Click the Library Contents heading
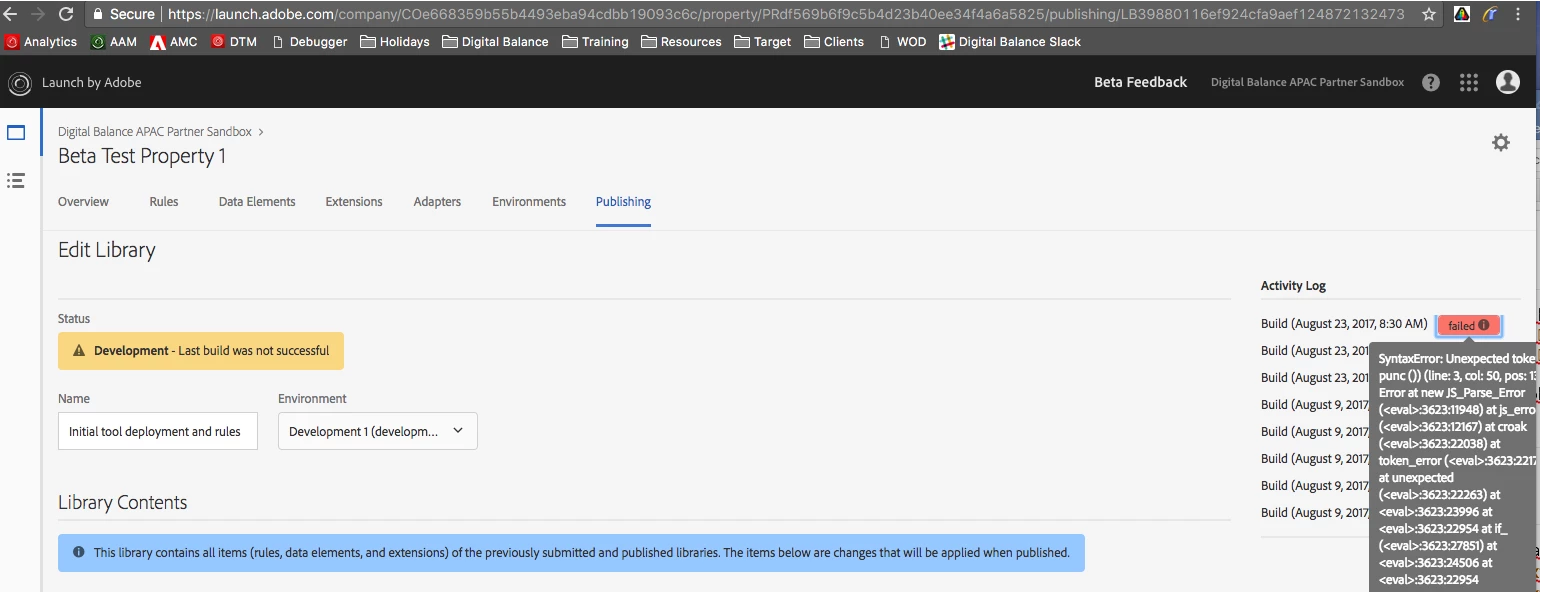Image resolution: width=1541 pixels, height=592 pixels. point(122,502)
